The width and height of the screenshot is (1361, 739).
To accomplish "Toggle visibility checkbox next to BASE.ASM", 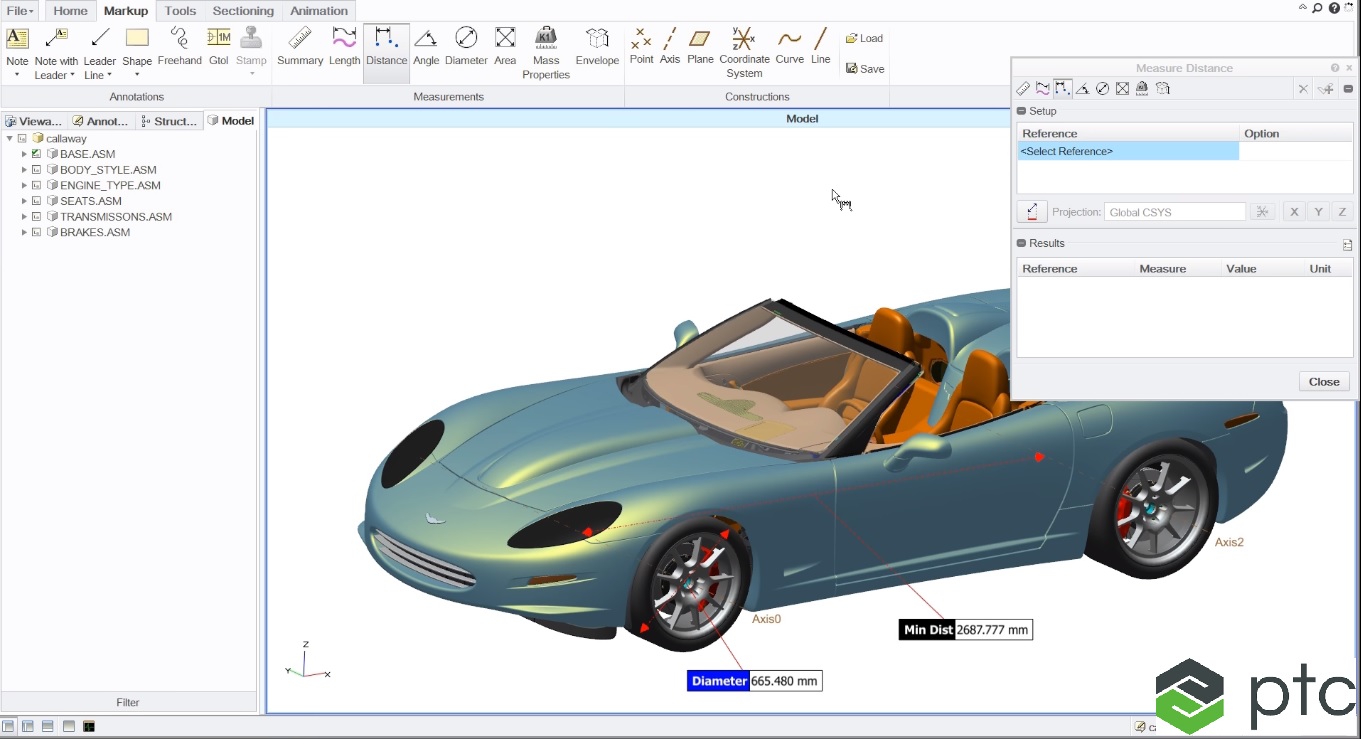I will (36, 153).
